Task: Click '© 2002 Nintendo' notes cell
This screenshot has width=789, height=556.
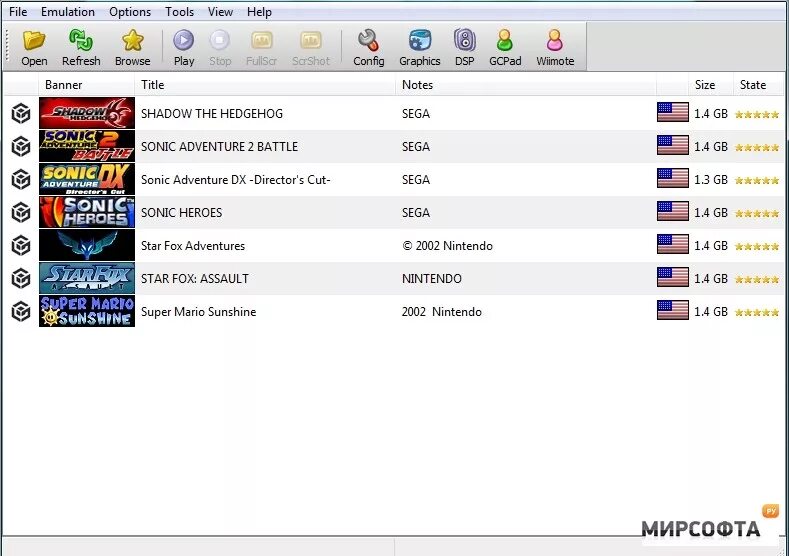Action: 447,246
